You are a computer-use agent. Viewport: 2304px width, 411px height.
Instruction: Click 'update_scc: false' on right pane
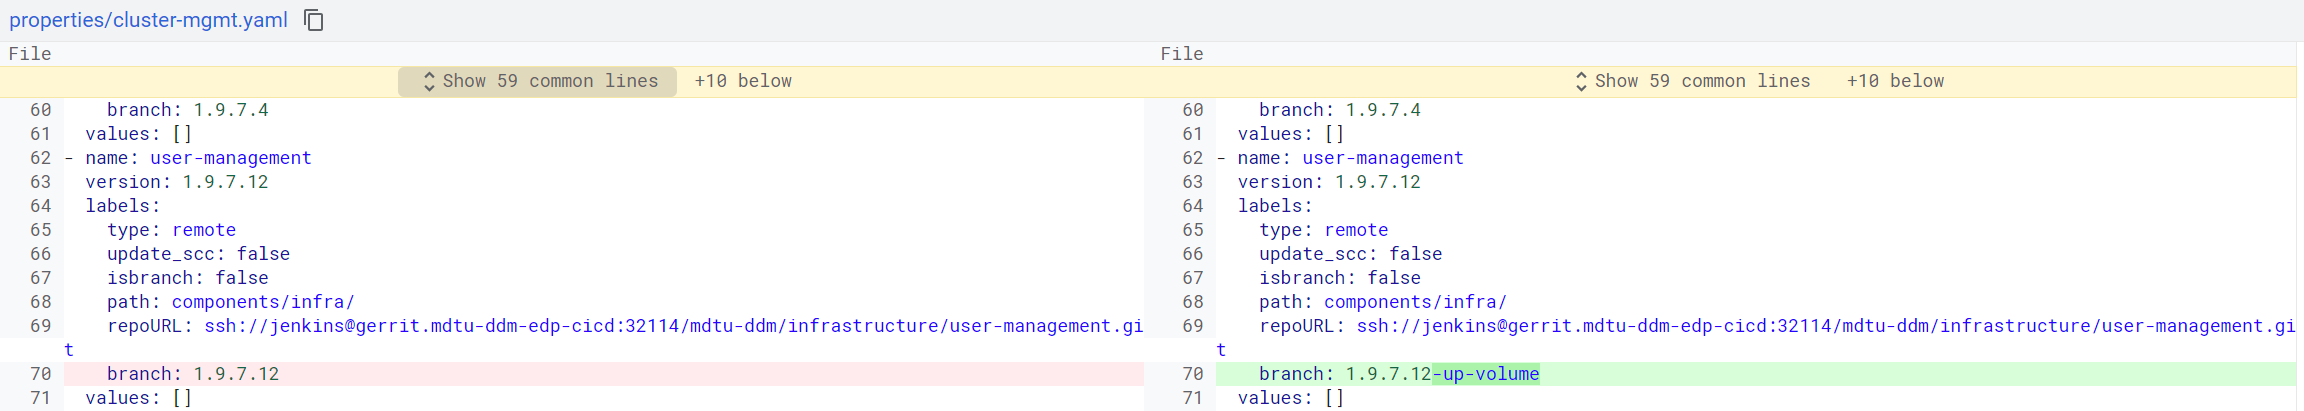(x=1350, y=254)
